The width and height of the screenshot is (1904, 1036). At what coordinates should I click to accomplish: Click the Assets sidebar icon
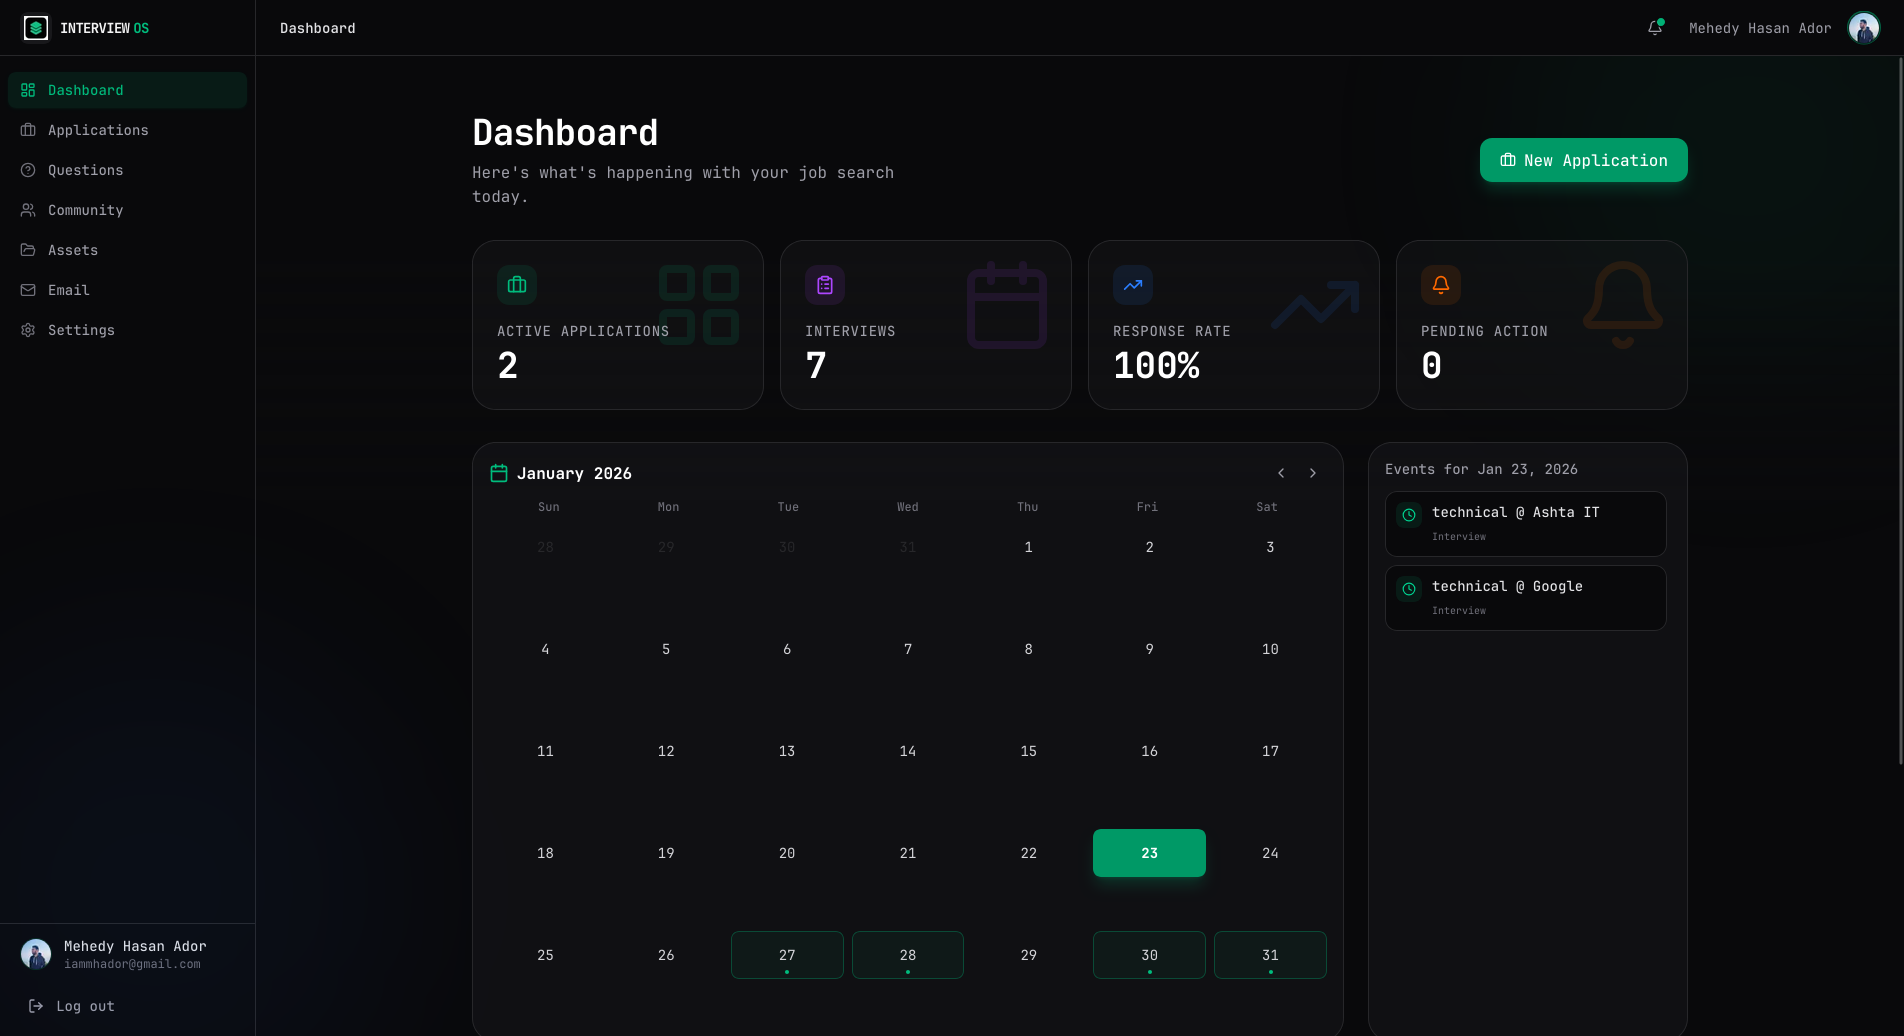(27, 250)
